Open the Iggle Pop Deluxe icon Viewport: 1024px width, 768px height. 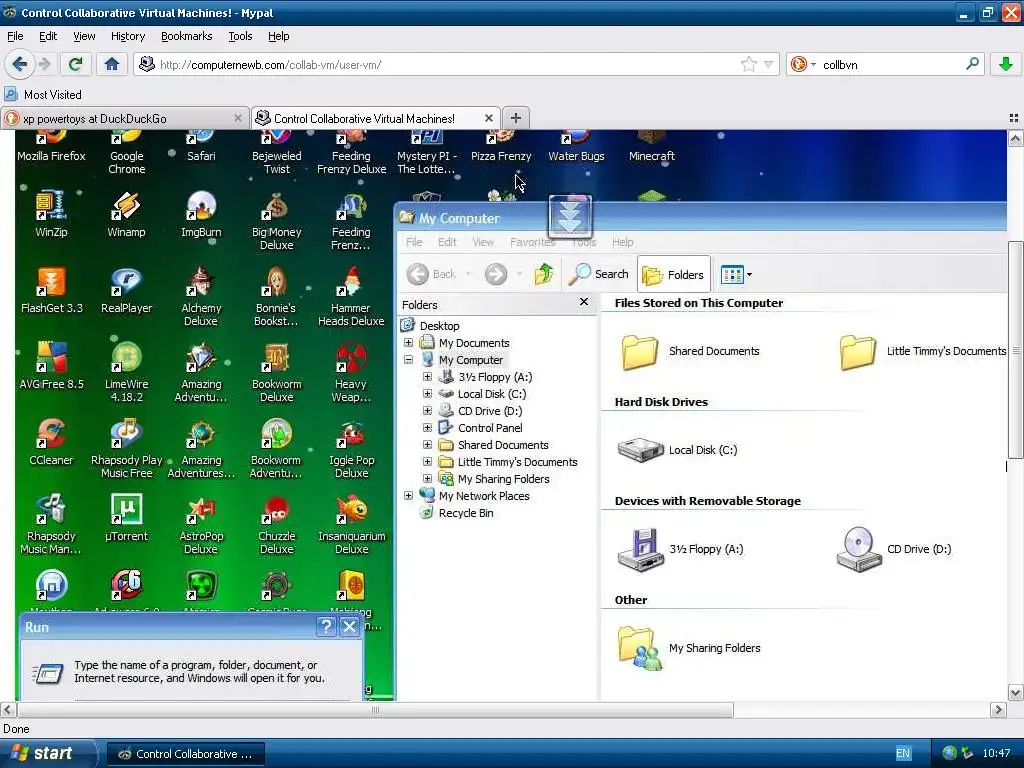(351, 449)
